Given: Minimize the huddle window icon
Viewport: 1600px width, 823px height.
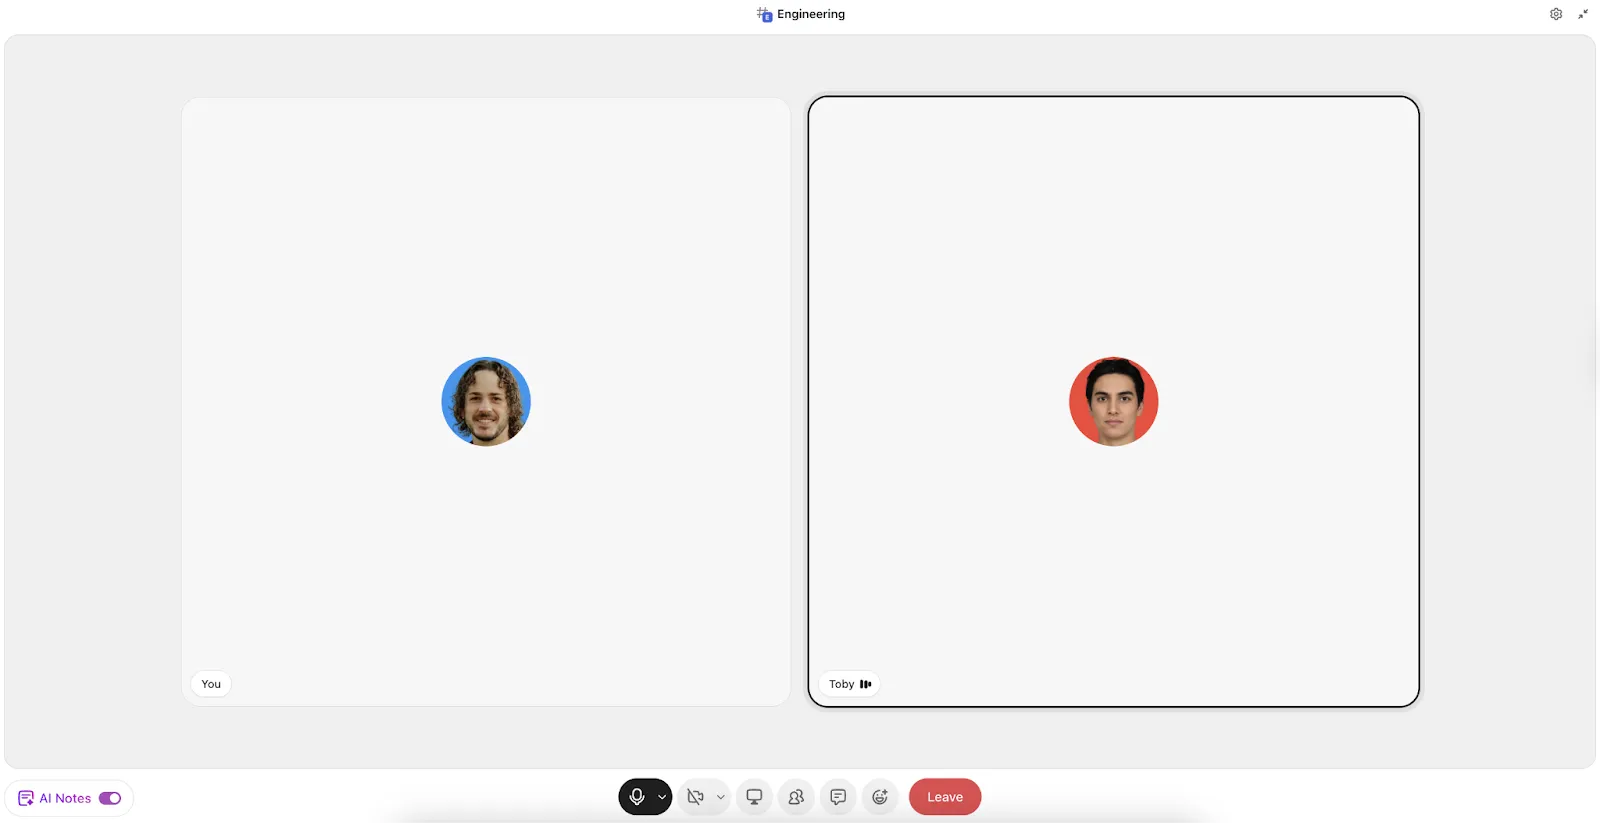Looking at the screenshot, I should coord(1583,14).
